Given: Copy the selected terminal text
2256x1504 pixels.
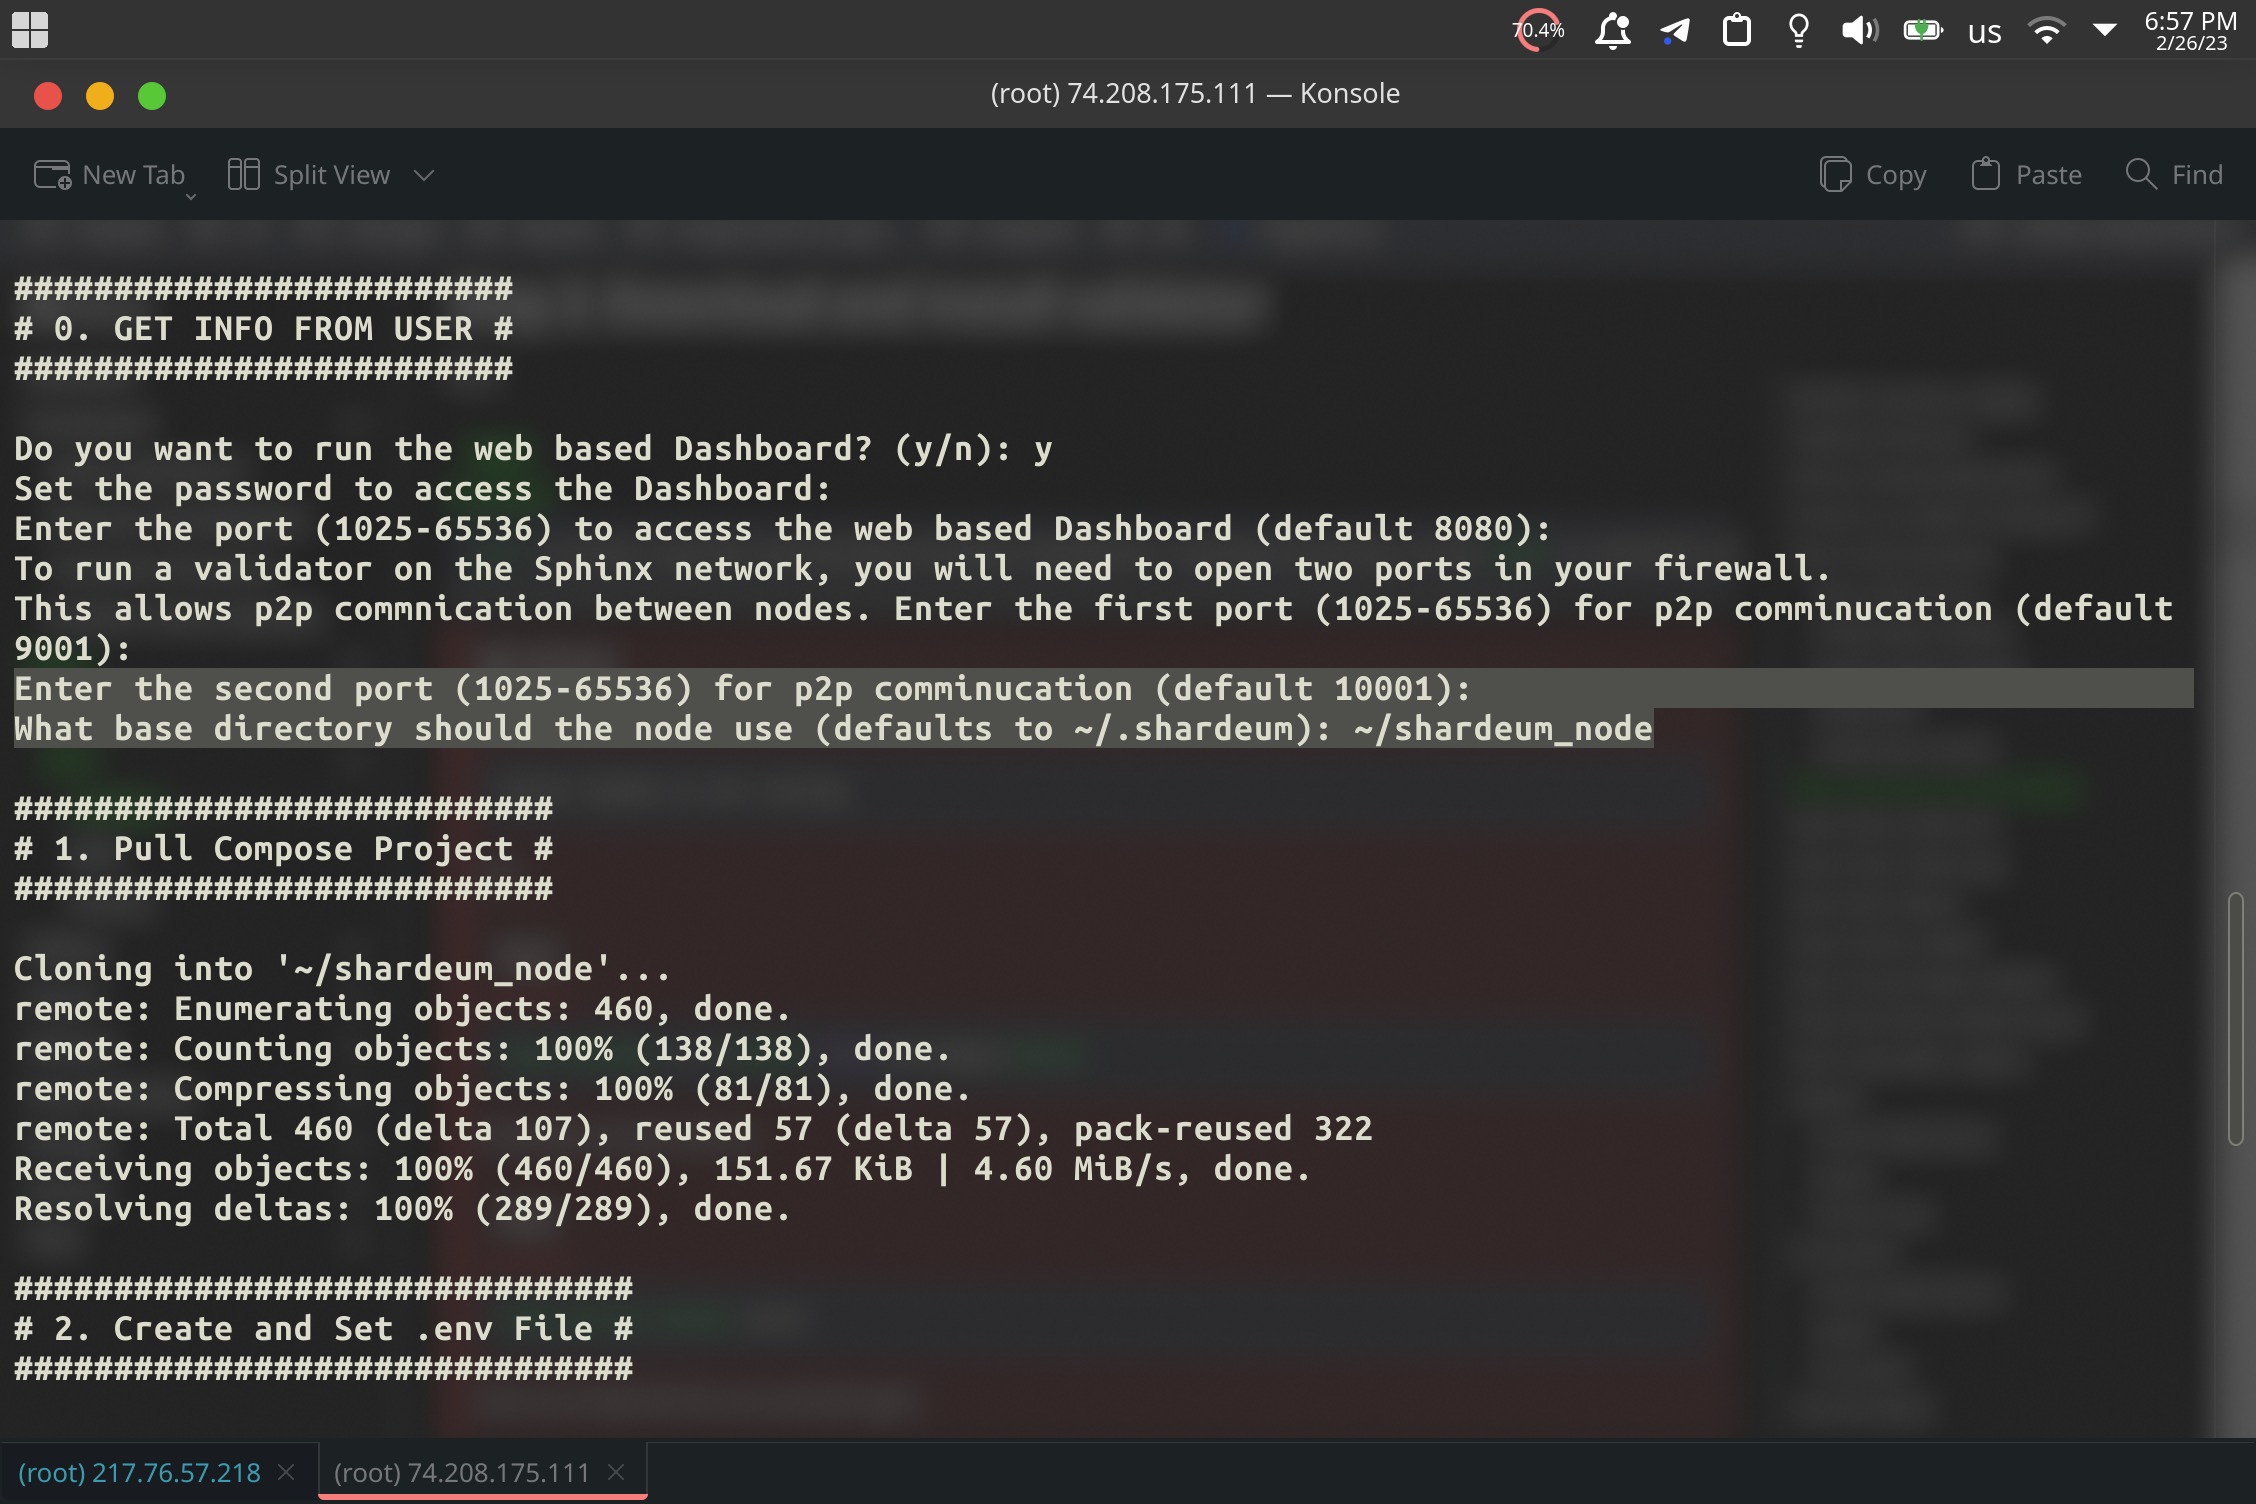Looking at the screenshot, I should [1872, 174].
